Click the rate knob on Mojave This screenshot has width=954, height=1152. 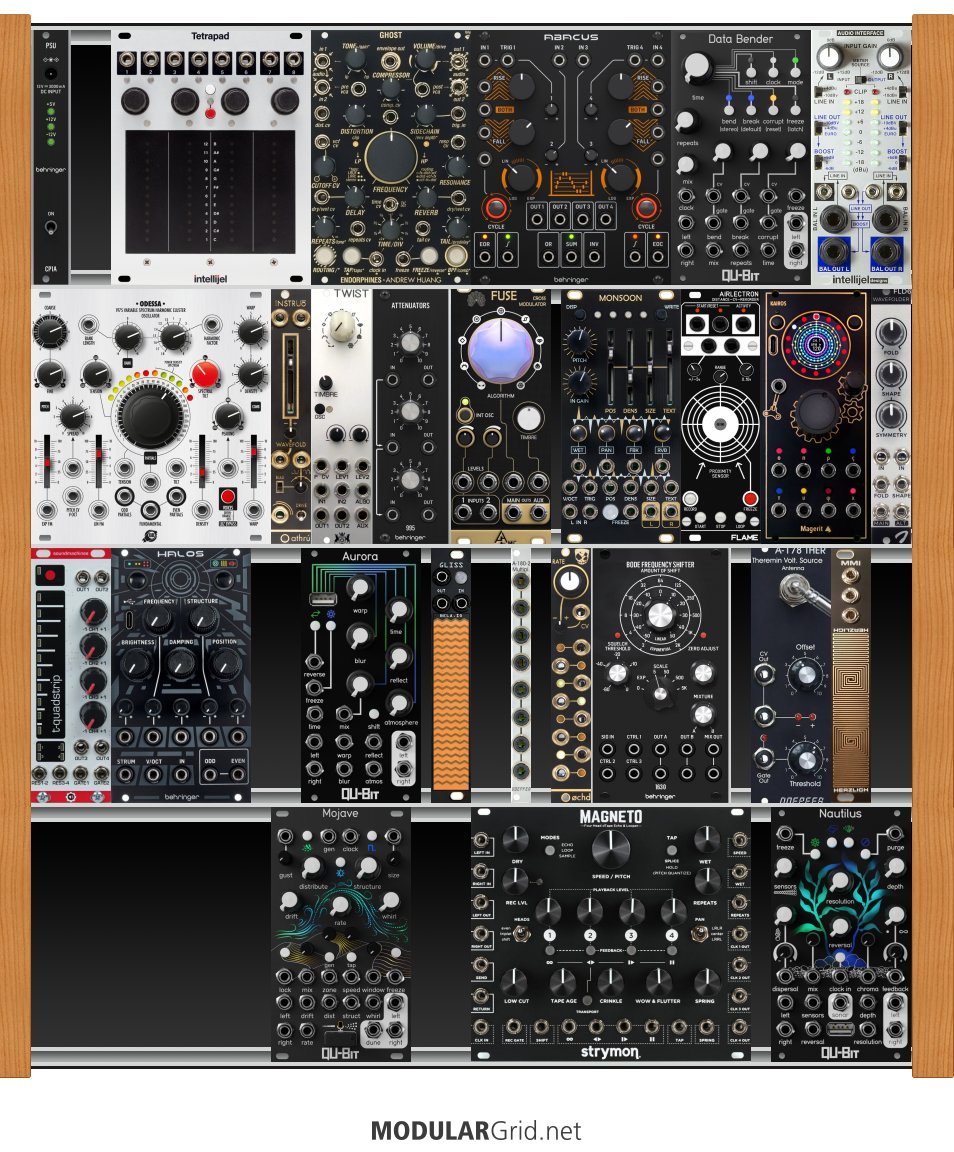coord(339,905)
